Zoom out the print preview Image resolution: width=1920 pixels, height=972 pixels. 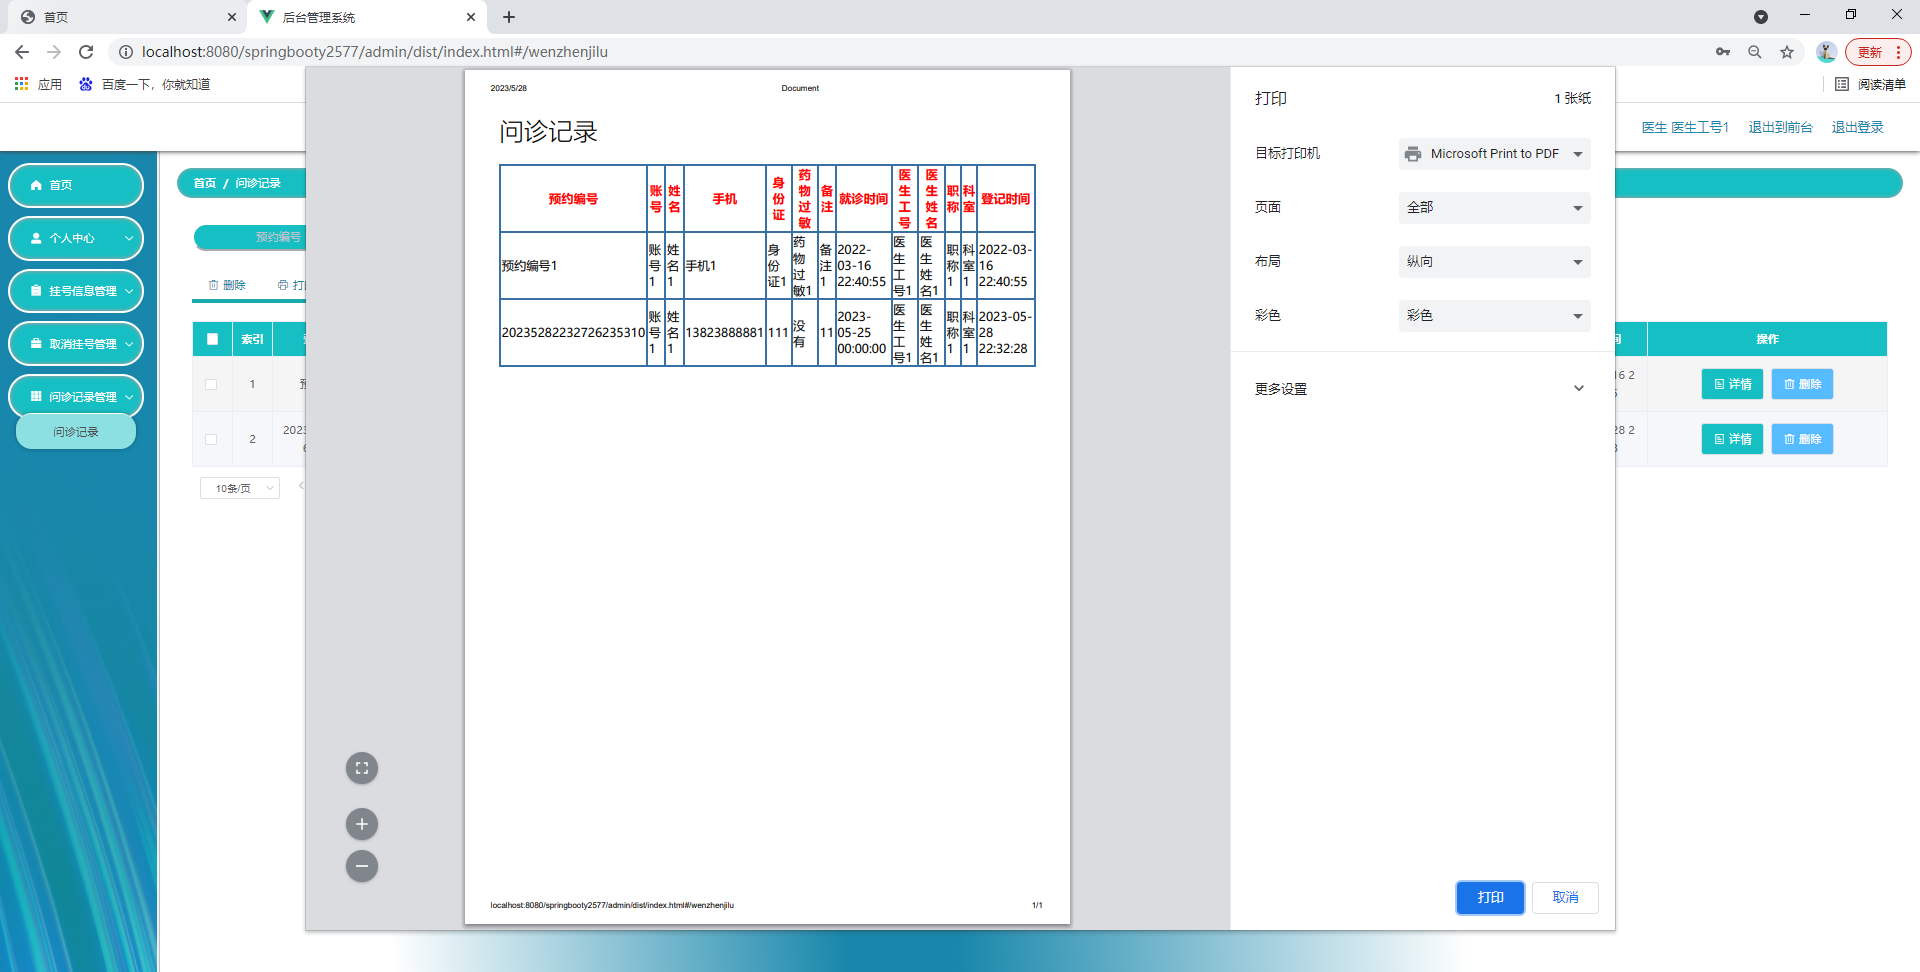click(x=362, y=866)
